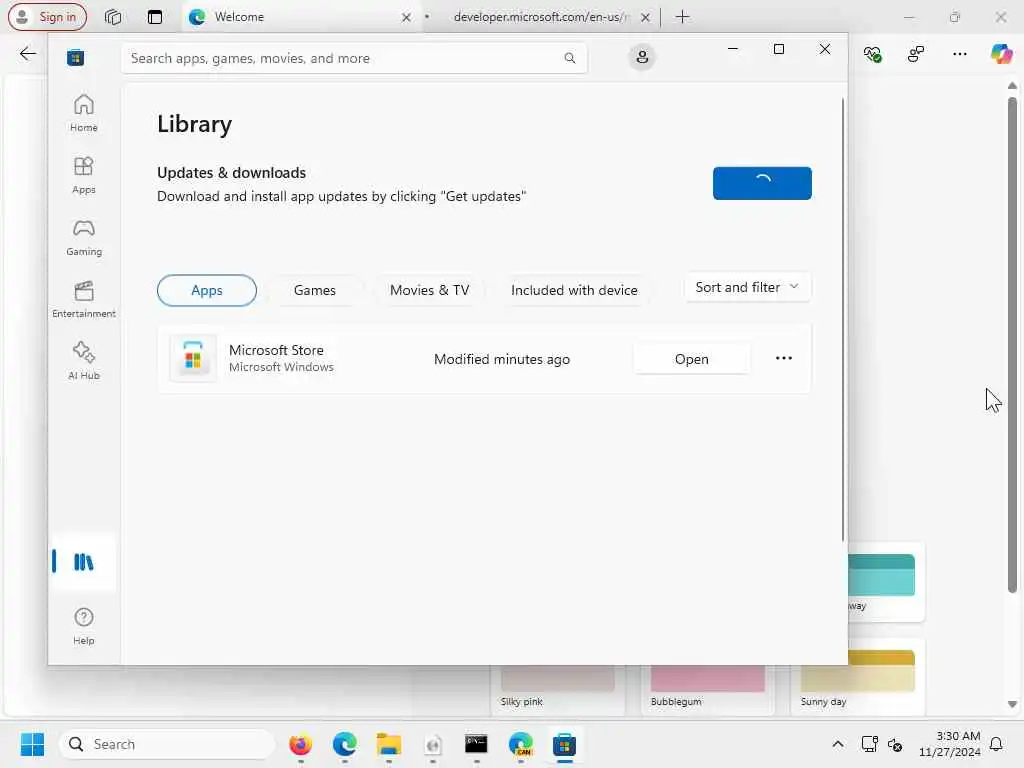Screen dimensions: 1024x768
Task: Select Included with device filter tab
Action: [x=574, y=290]
